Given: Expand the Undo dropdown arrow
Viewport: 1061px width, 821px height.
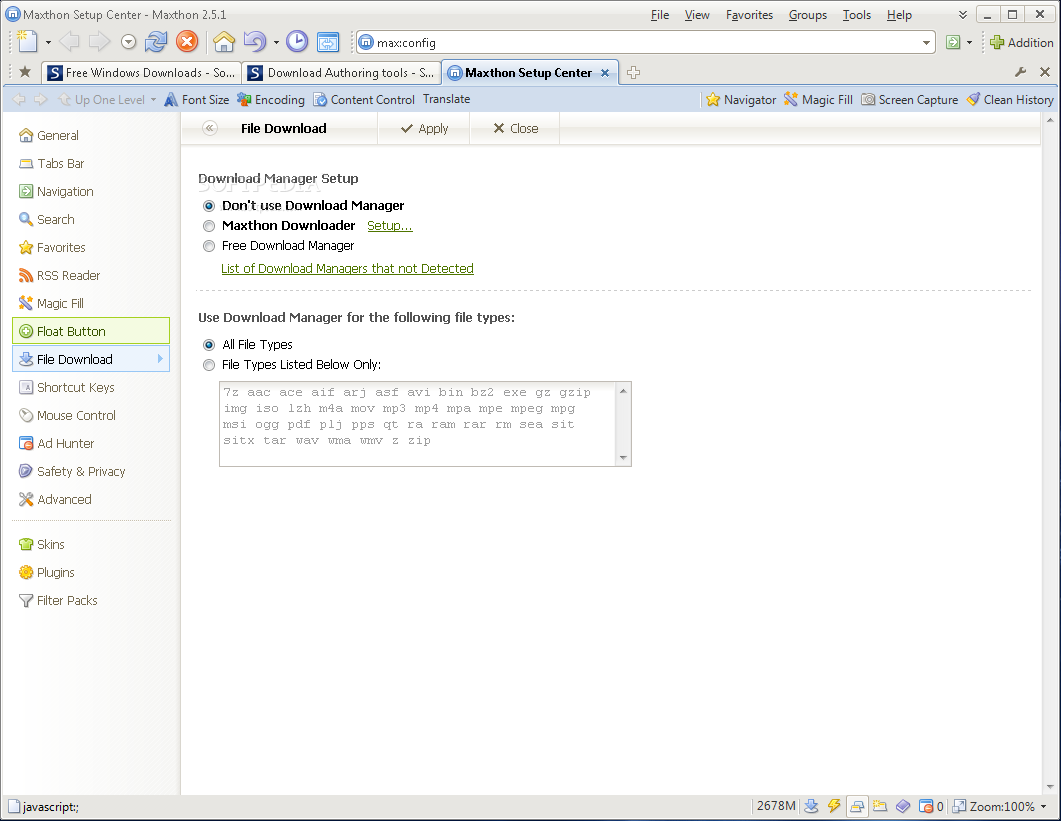Looking at the screenshot, I should point(276,43).
